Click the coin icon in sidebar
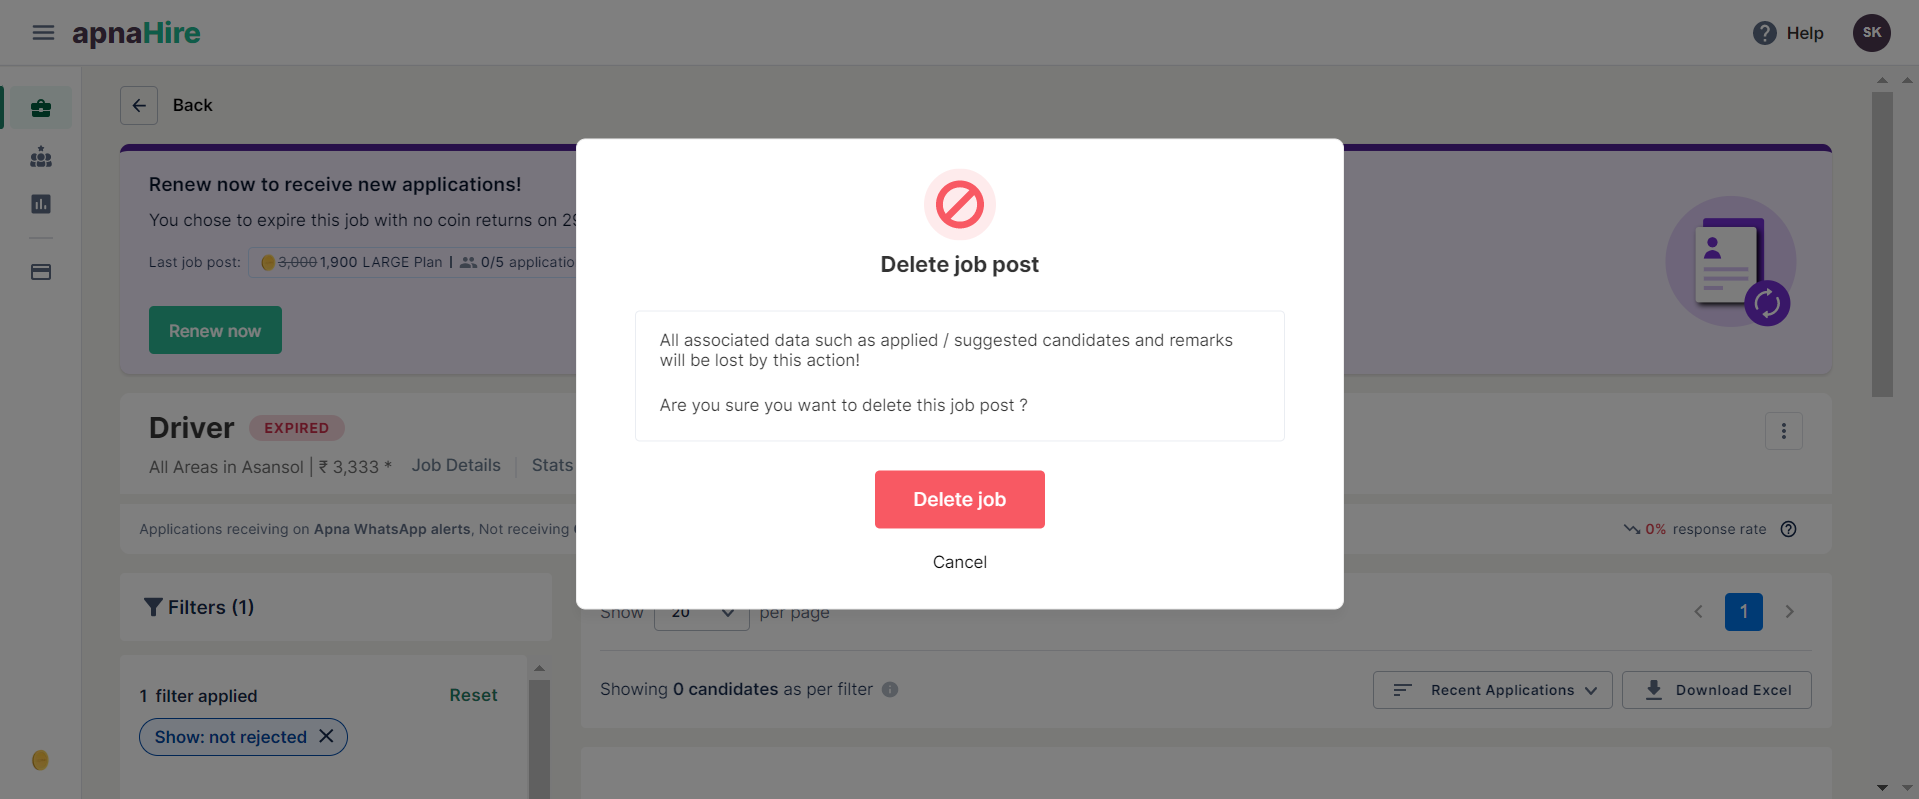This screenshot has height=799, width=1919. pos(40,760)
